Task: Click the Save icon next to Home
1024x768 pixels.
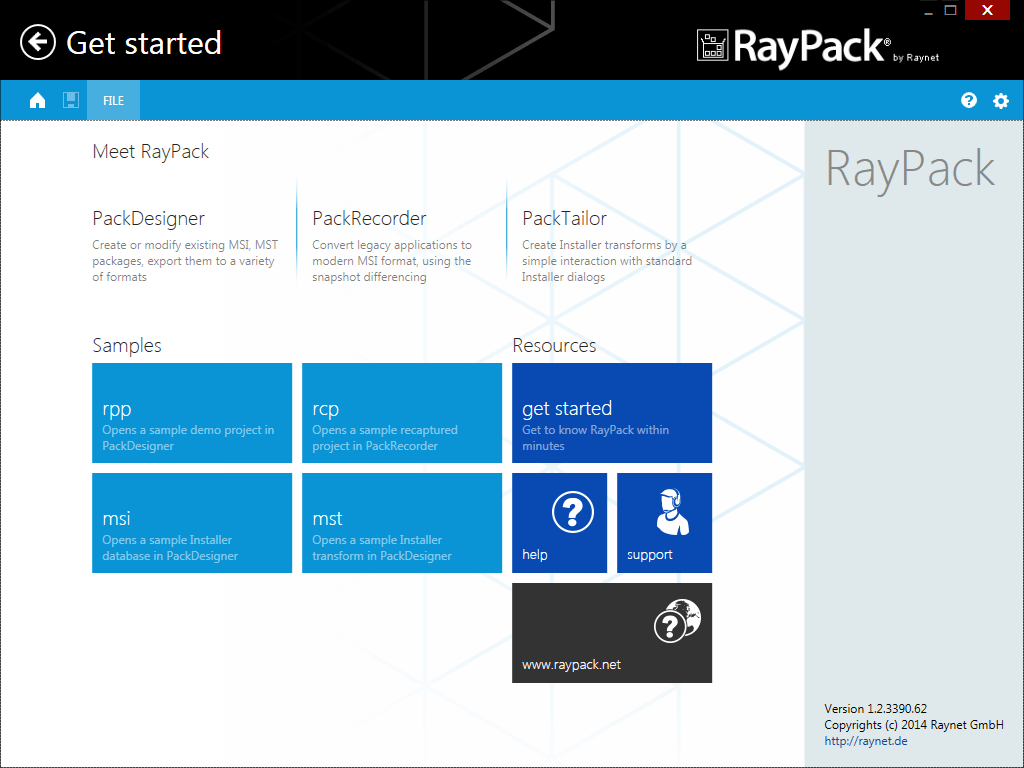Action: (71, 100)
